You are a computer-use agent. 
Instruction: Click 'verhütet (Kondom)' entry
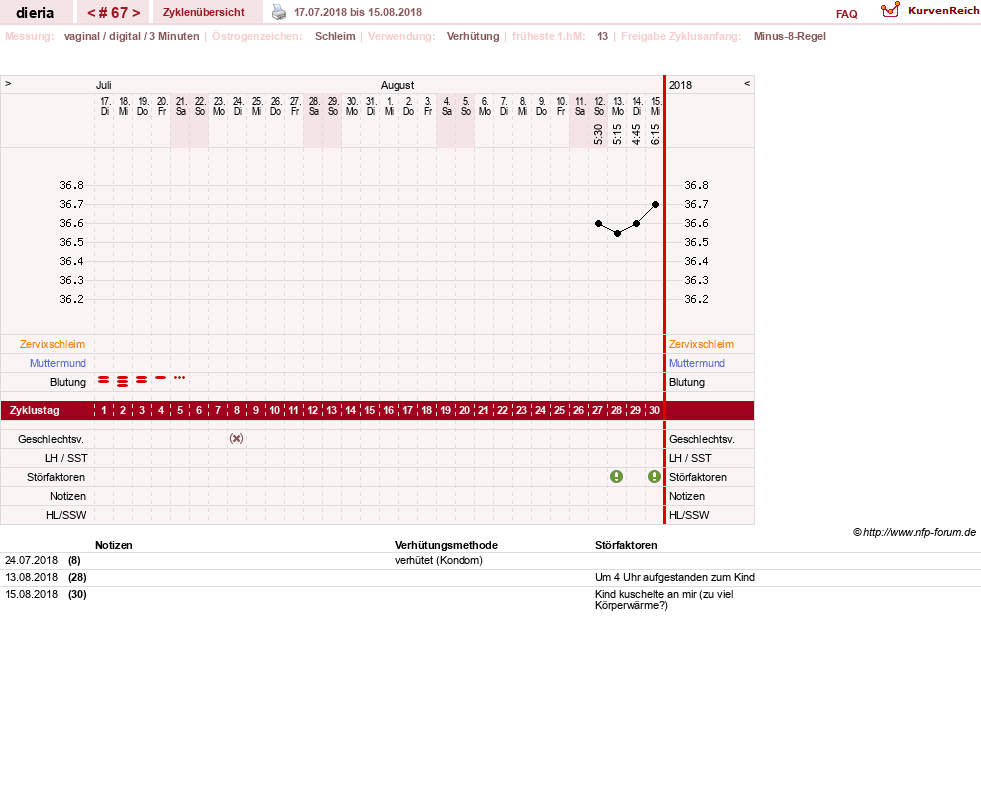(439, 561)
